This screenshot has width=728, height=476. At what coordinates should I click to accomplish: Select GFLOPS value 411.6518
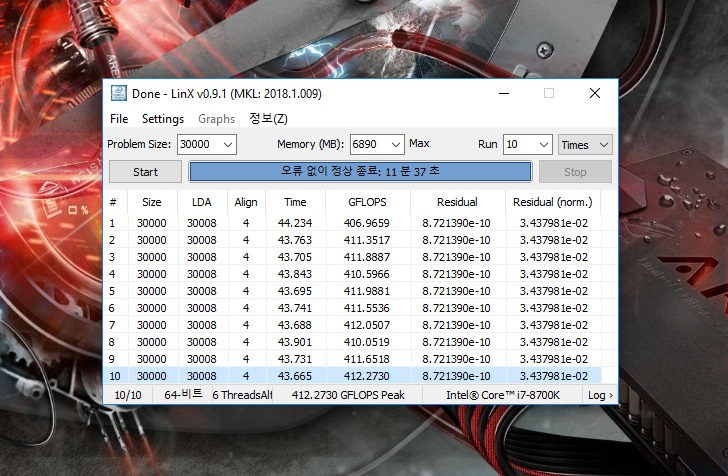click(366, 359)
